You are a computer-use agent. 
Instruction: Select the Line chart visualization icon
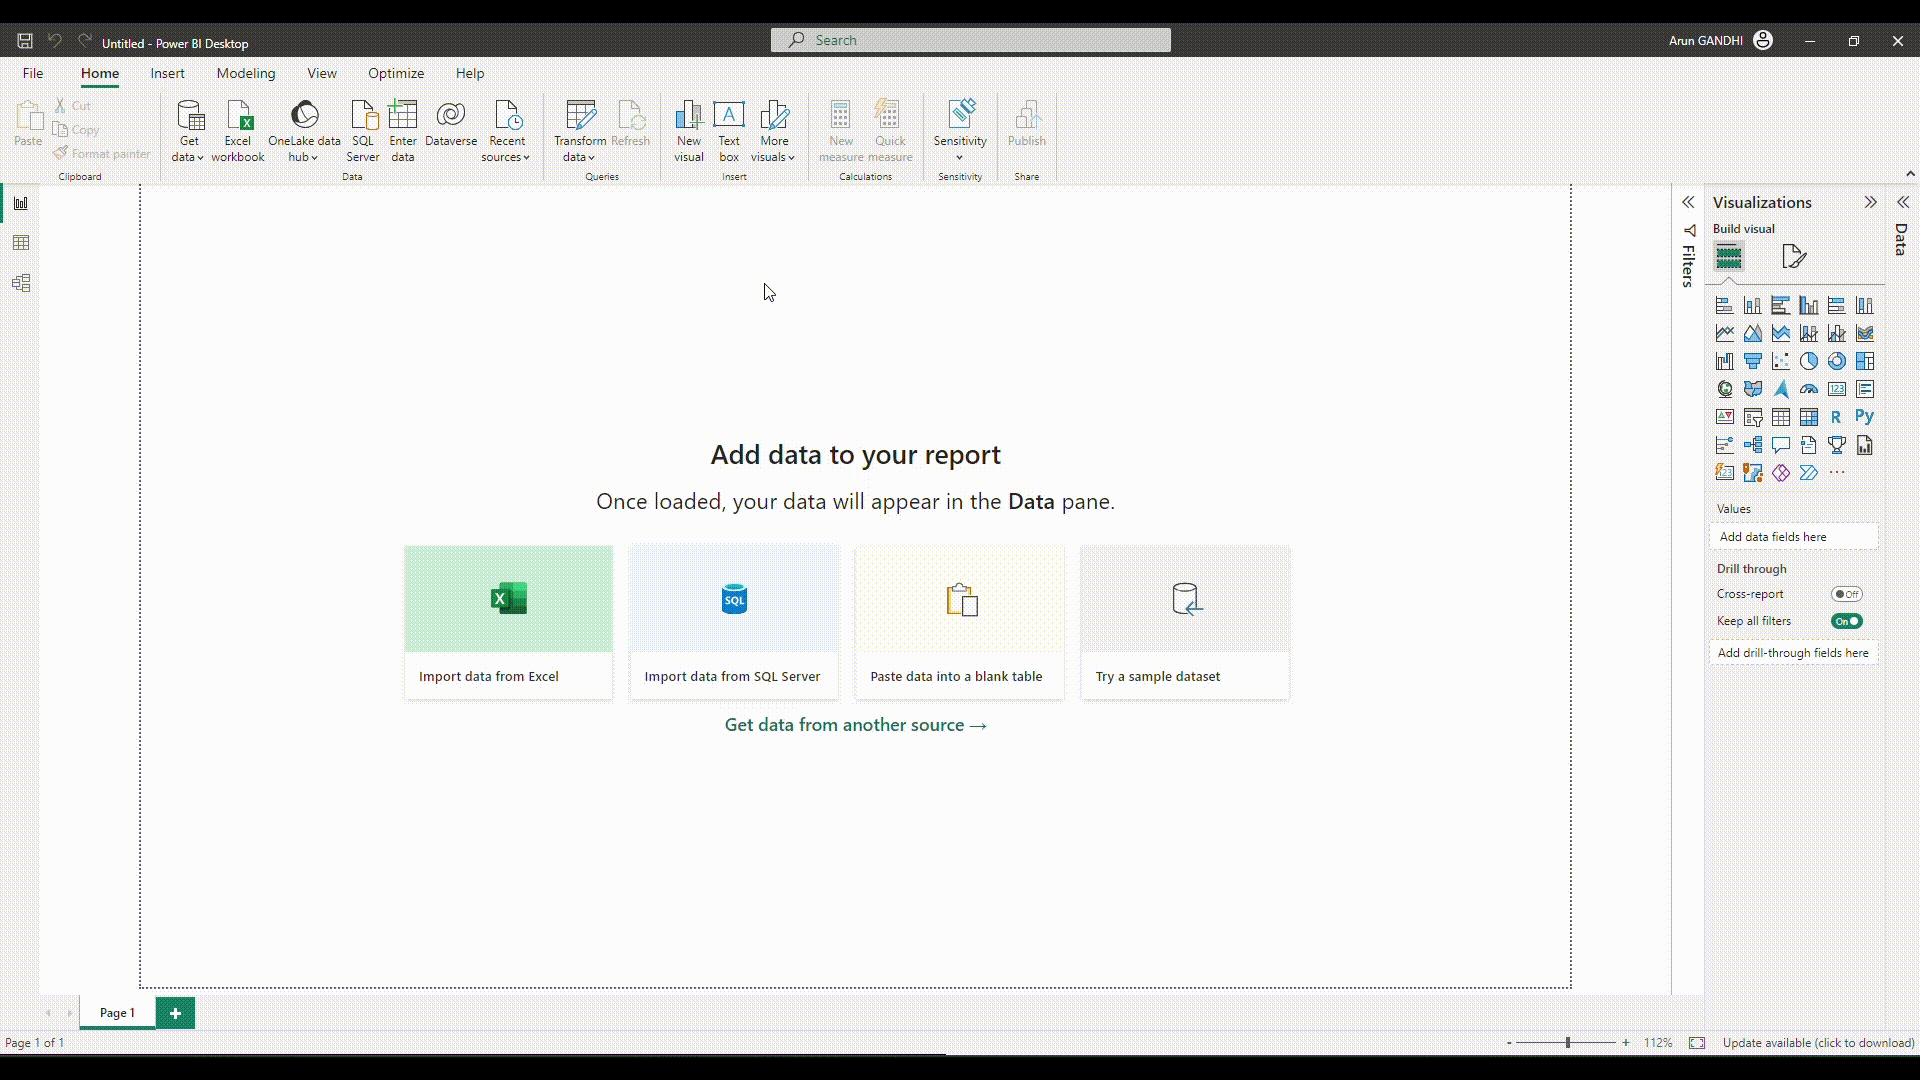pyautogui.click(x=1724, y=332)
